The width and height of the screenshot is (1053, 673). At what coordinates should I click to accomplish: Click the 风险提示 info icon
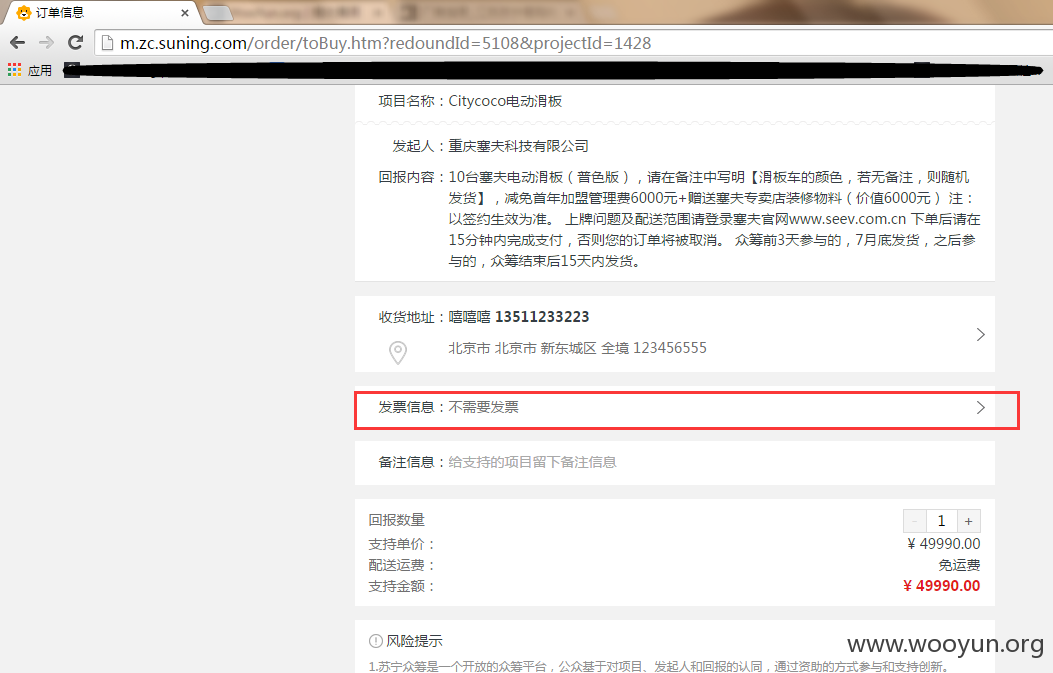(x=375, y=641)
